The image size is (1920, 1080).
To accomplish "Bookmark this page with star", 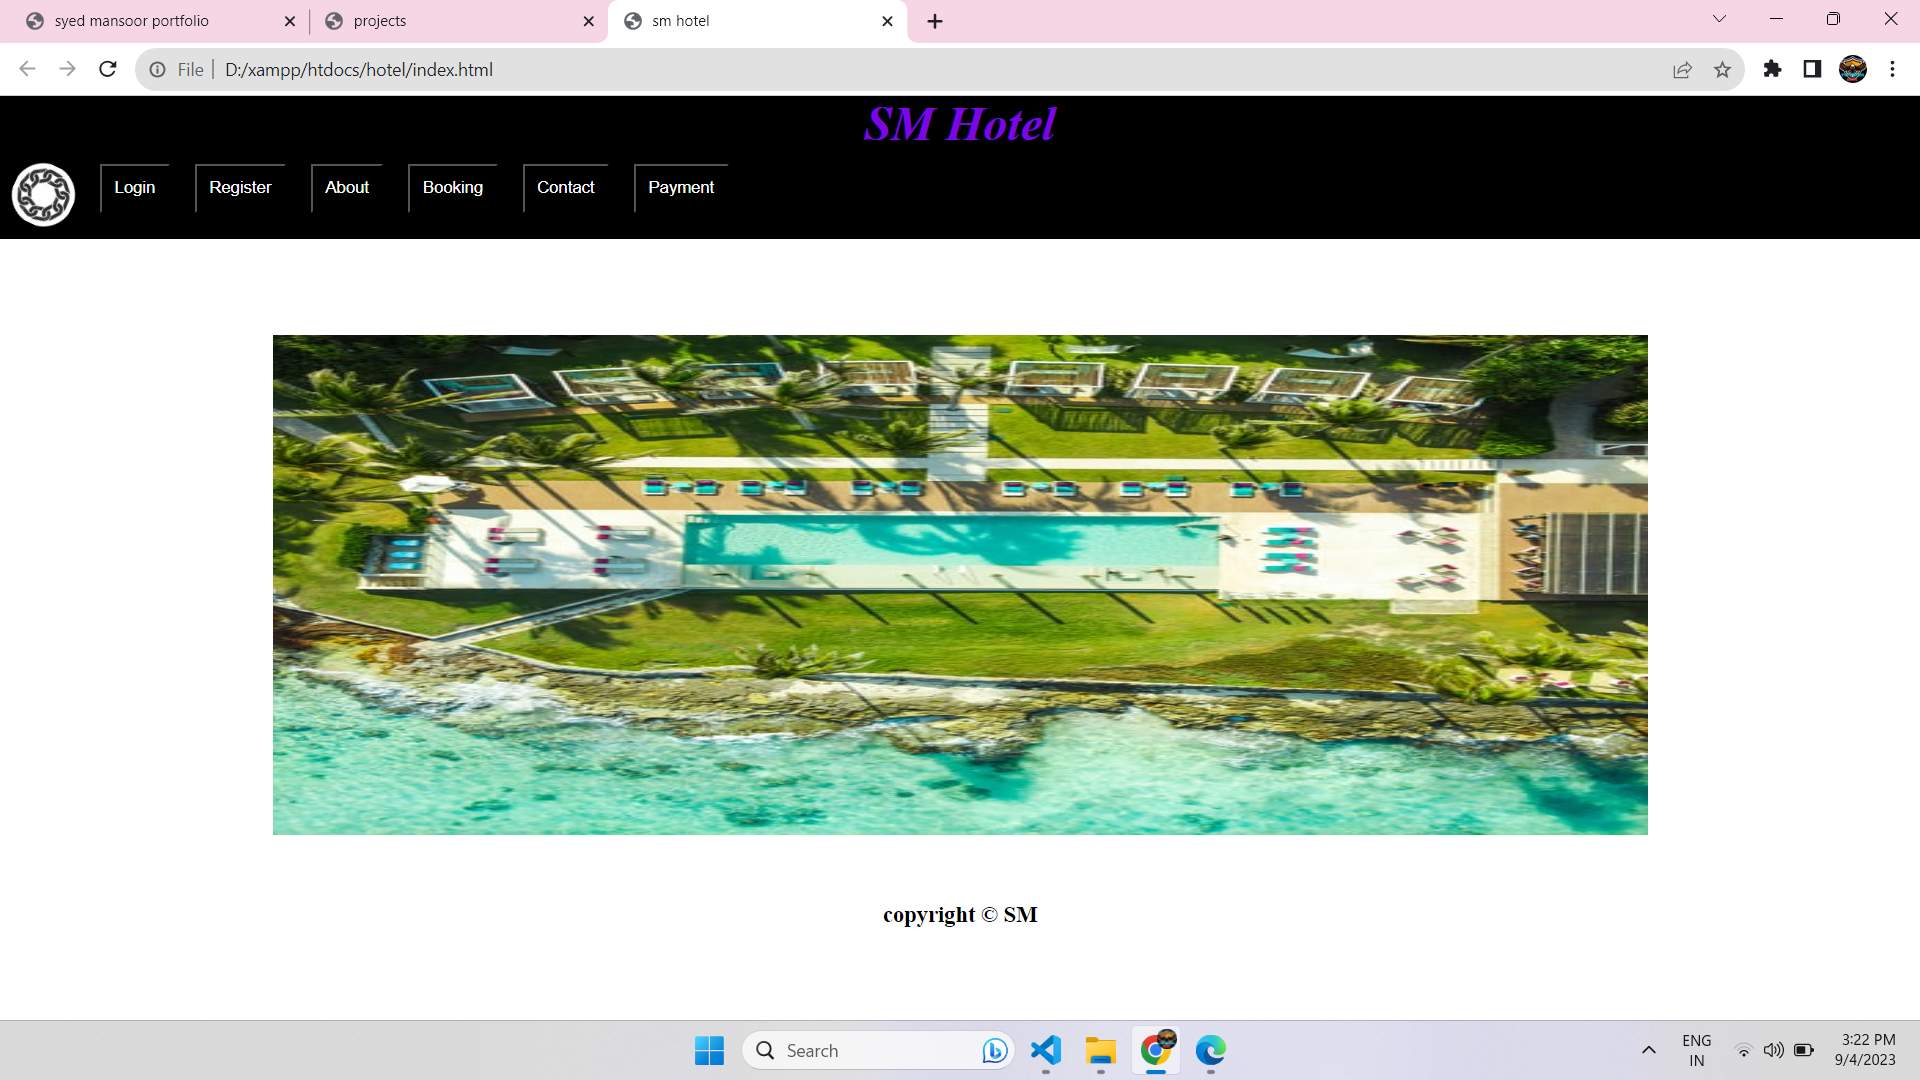I will 1722,70.
